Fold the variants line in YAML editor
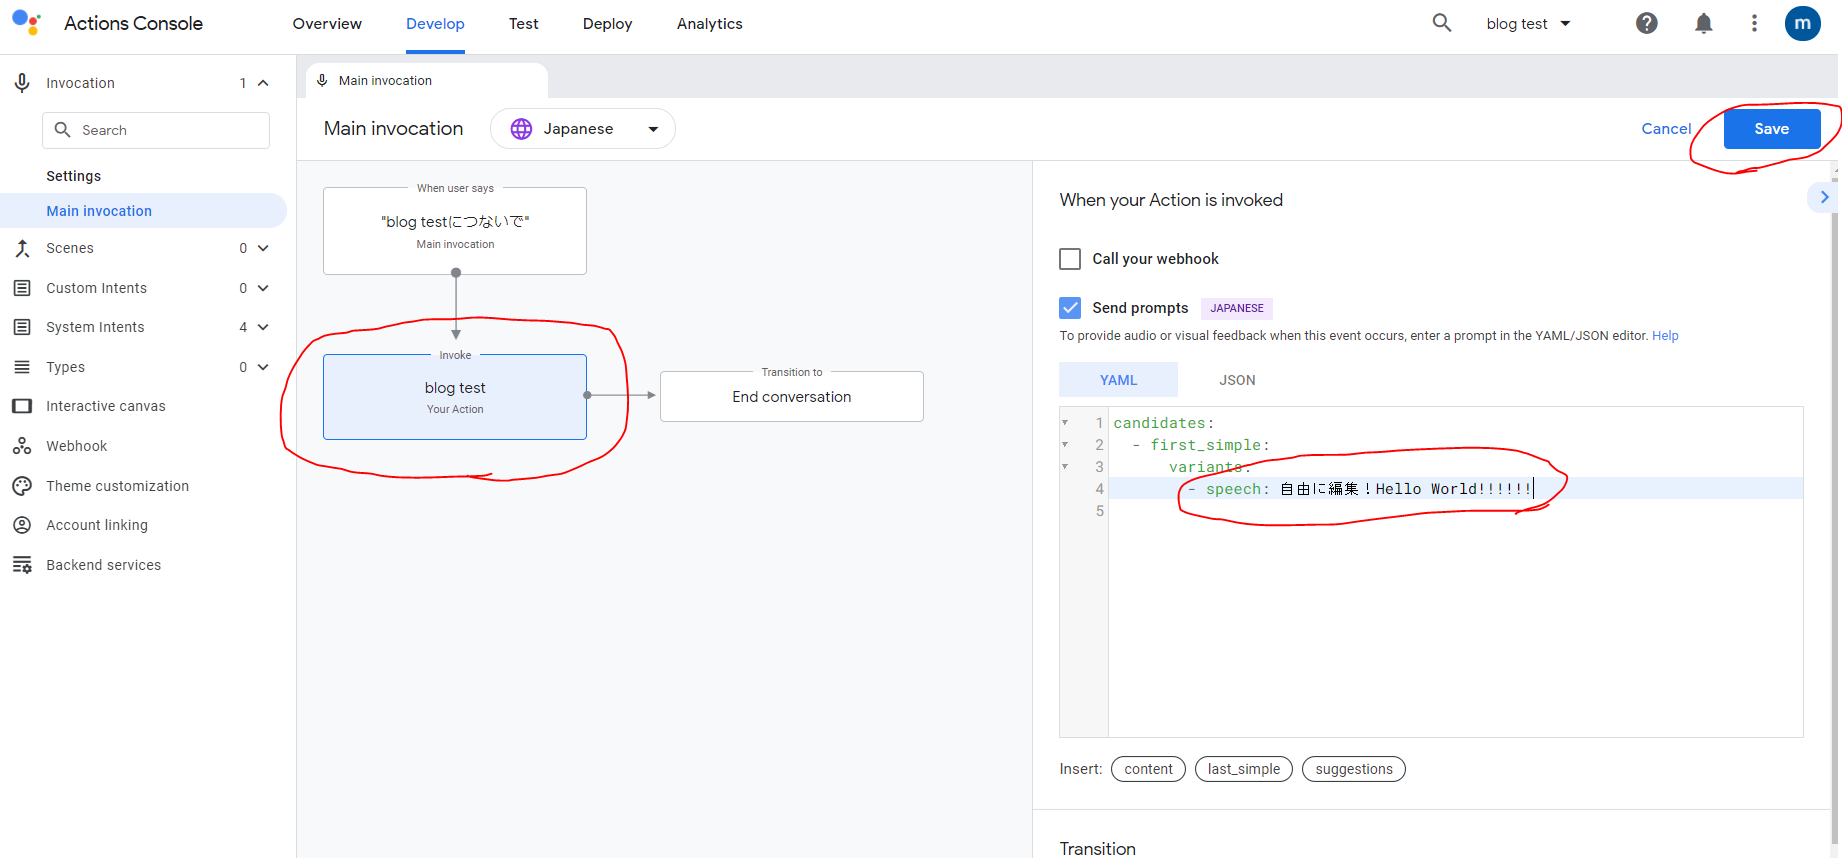This screenshot has height=858, width=1842. [x=1065, y=467]
